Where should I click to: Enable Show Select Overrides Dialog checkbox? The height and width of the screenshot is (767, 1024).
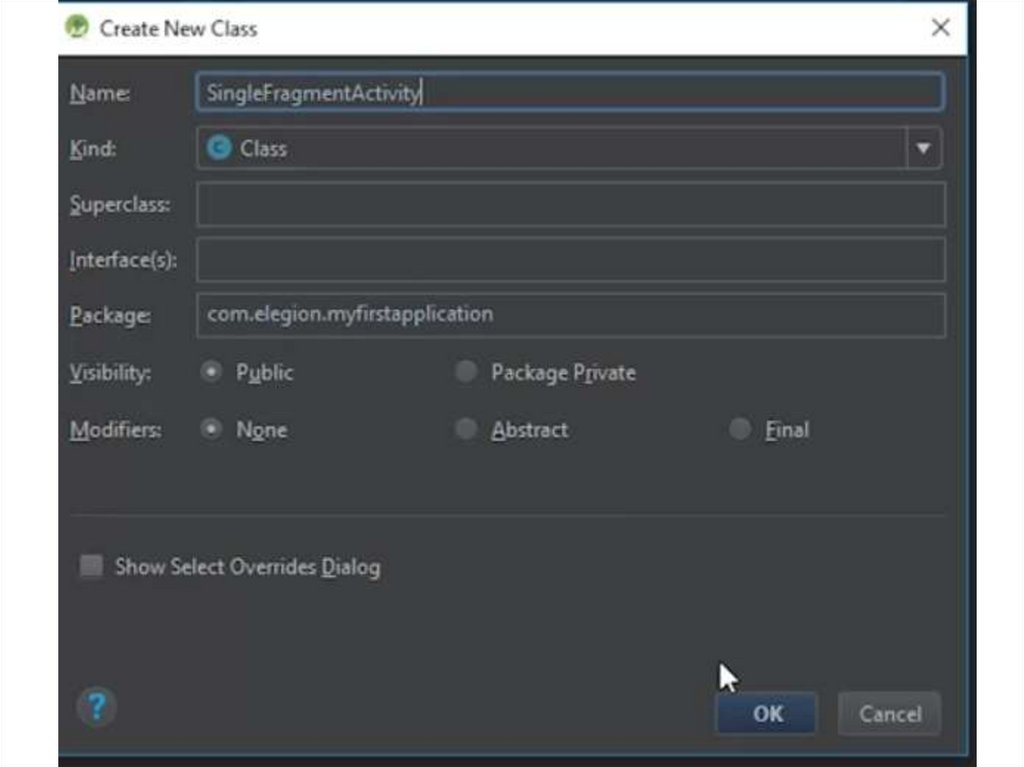[x=91, y=566]
